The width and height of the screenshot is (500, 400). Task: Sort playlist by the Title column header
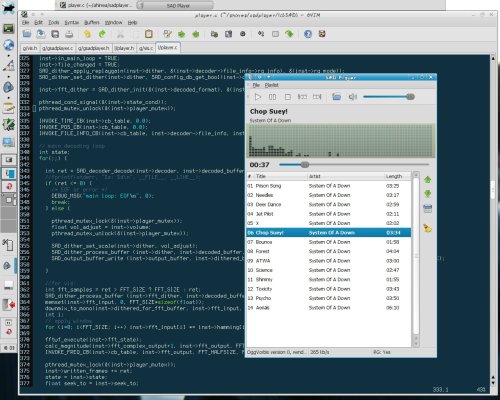[280, 176]
